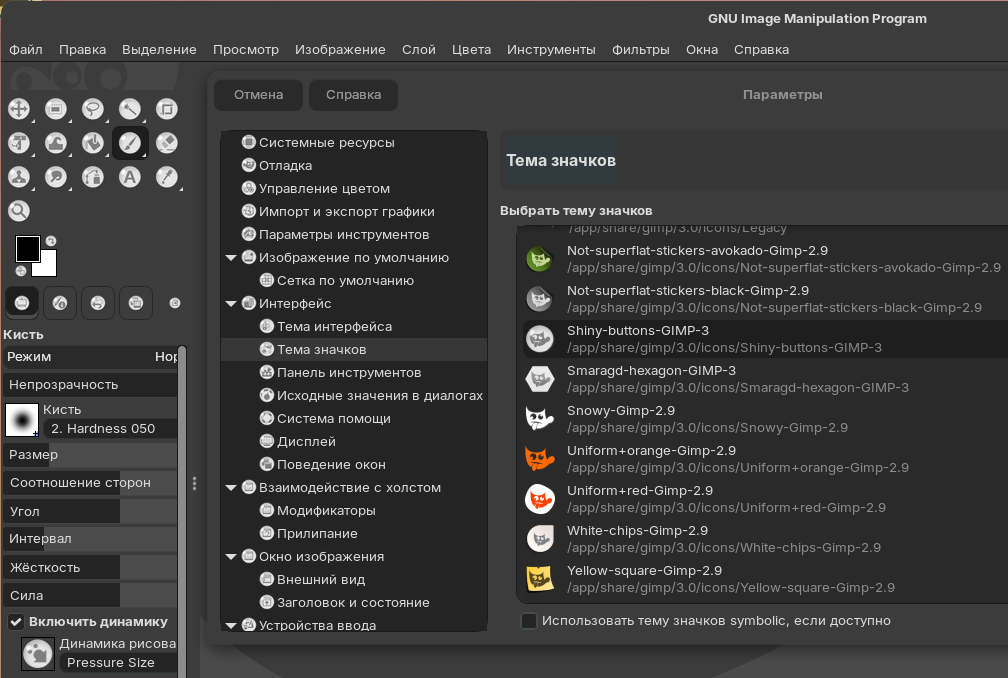Open the Файл menu
1008x678 pixels.
pyautogui.click(x=26, y=49)
